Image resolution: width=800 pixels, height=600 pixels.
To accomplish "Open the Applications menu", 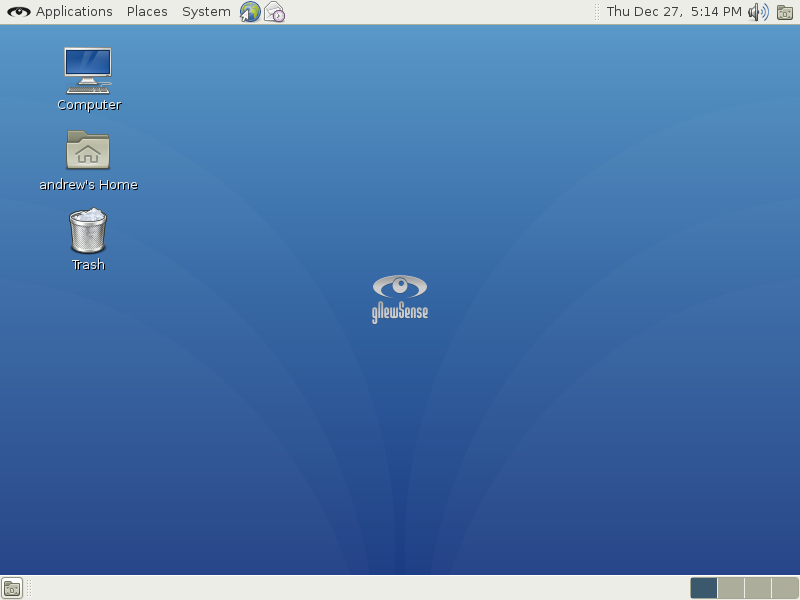I will coord(74,12).
